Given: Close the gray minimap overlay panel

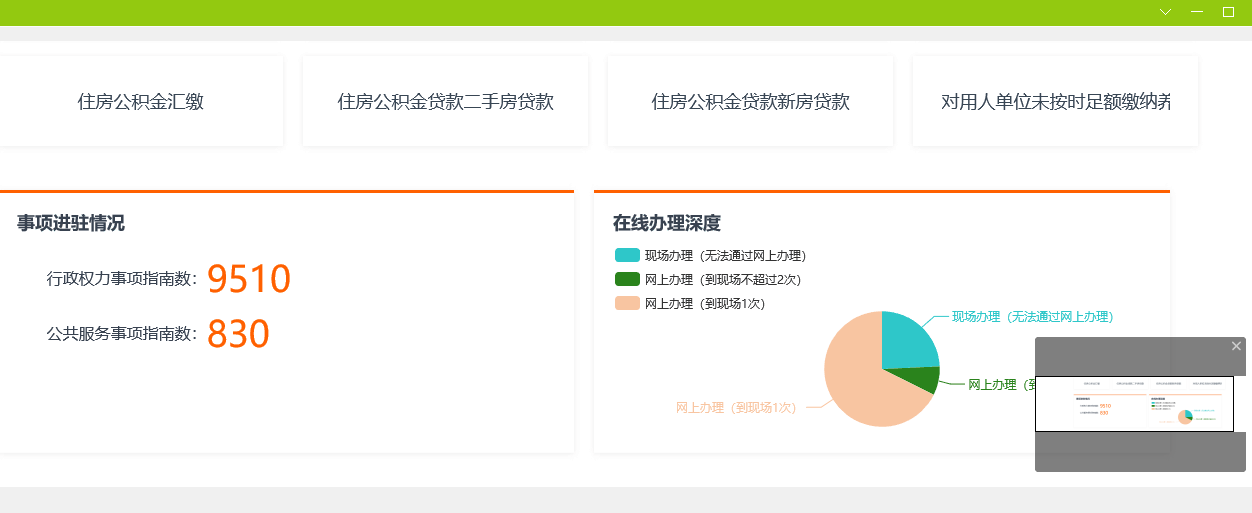Looking at the screenshot, I should 1236,346.
